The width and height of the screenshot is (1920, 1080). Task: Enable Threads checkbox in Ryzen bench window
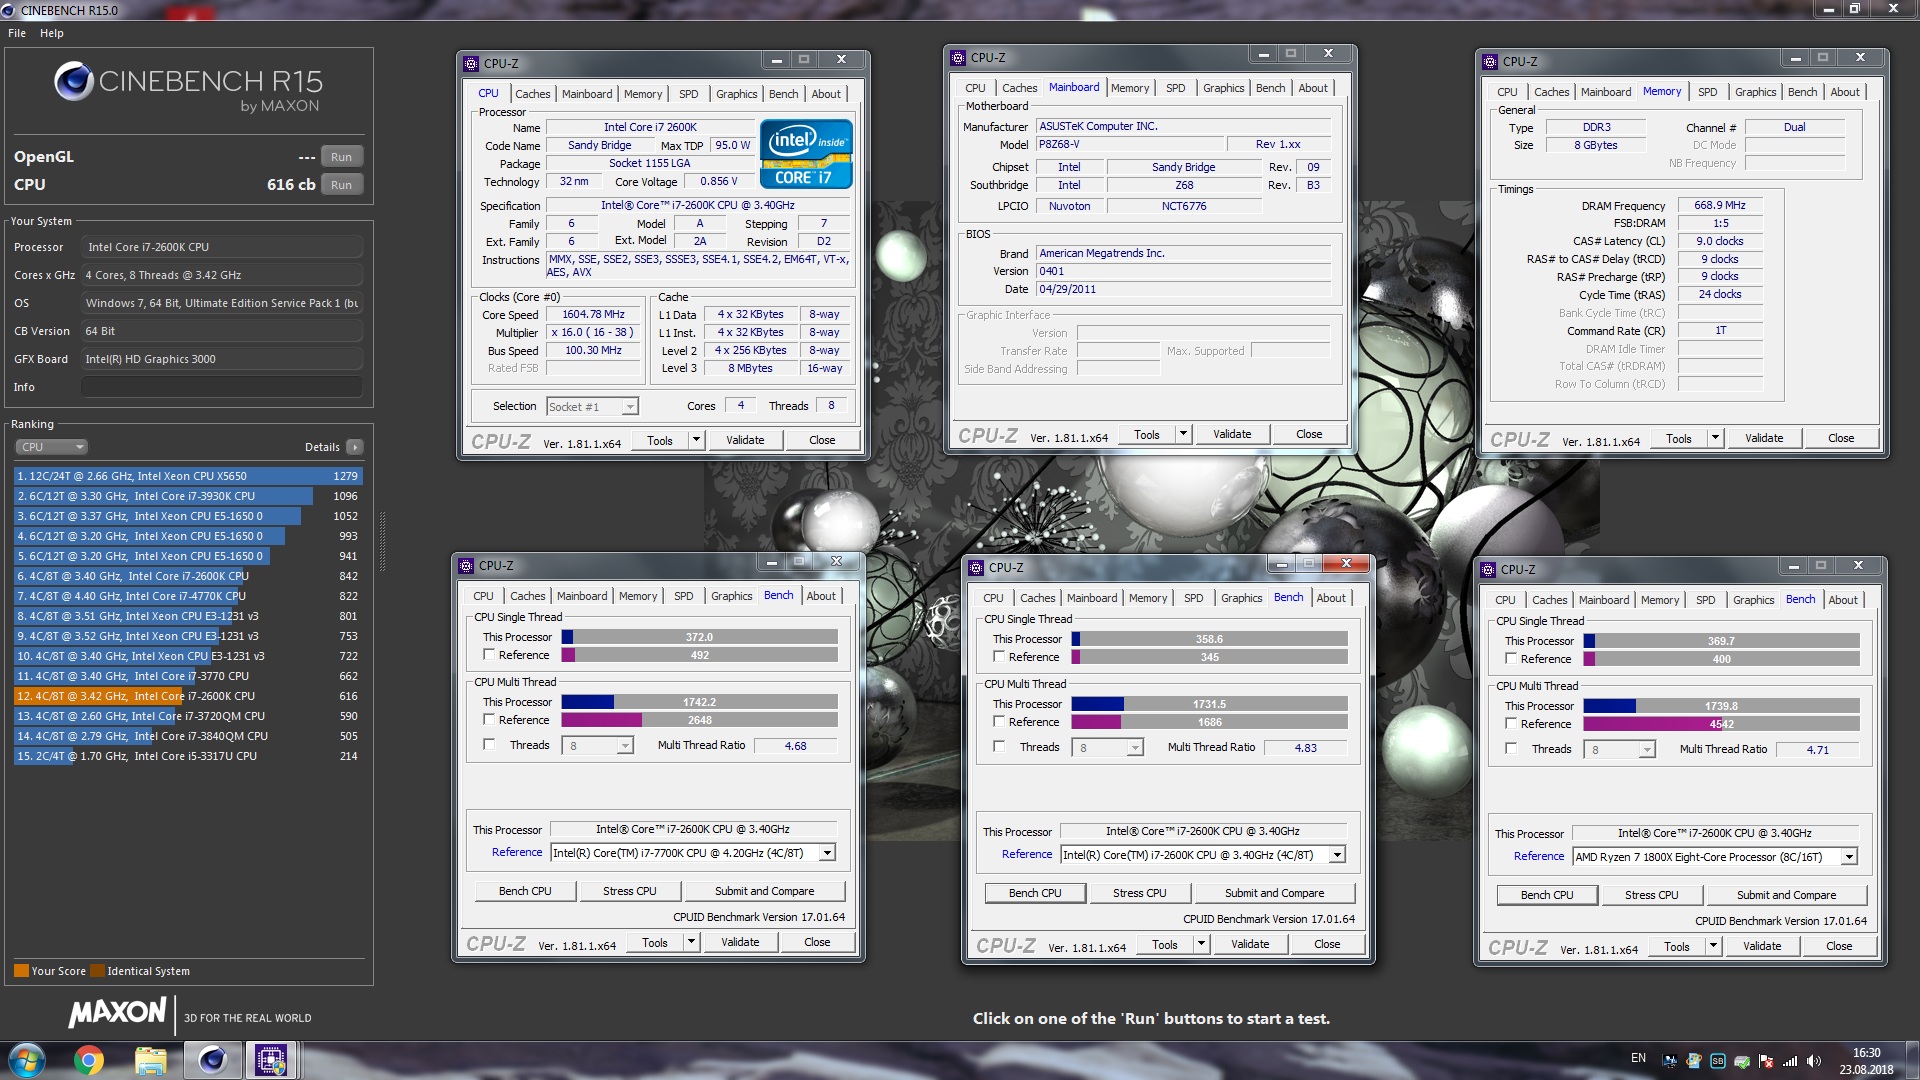tap(1511, 748)
